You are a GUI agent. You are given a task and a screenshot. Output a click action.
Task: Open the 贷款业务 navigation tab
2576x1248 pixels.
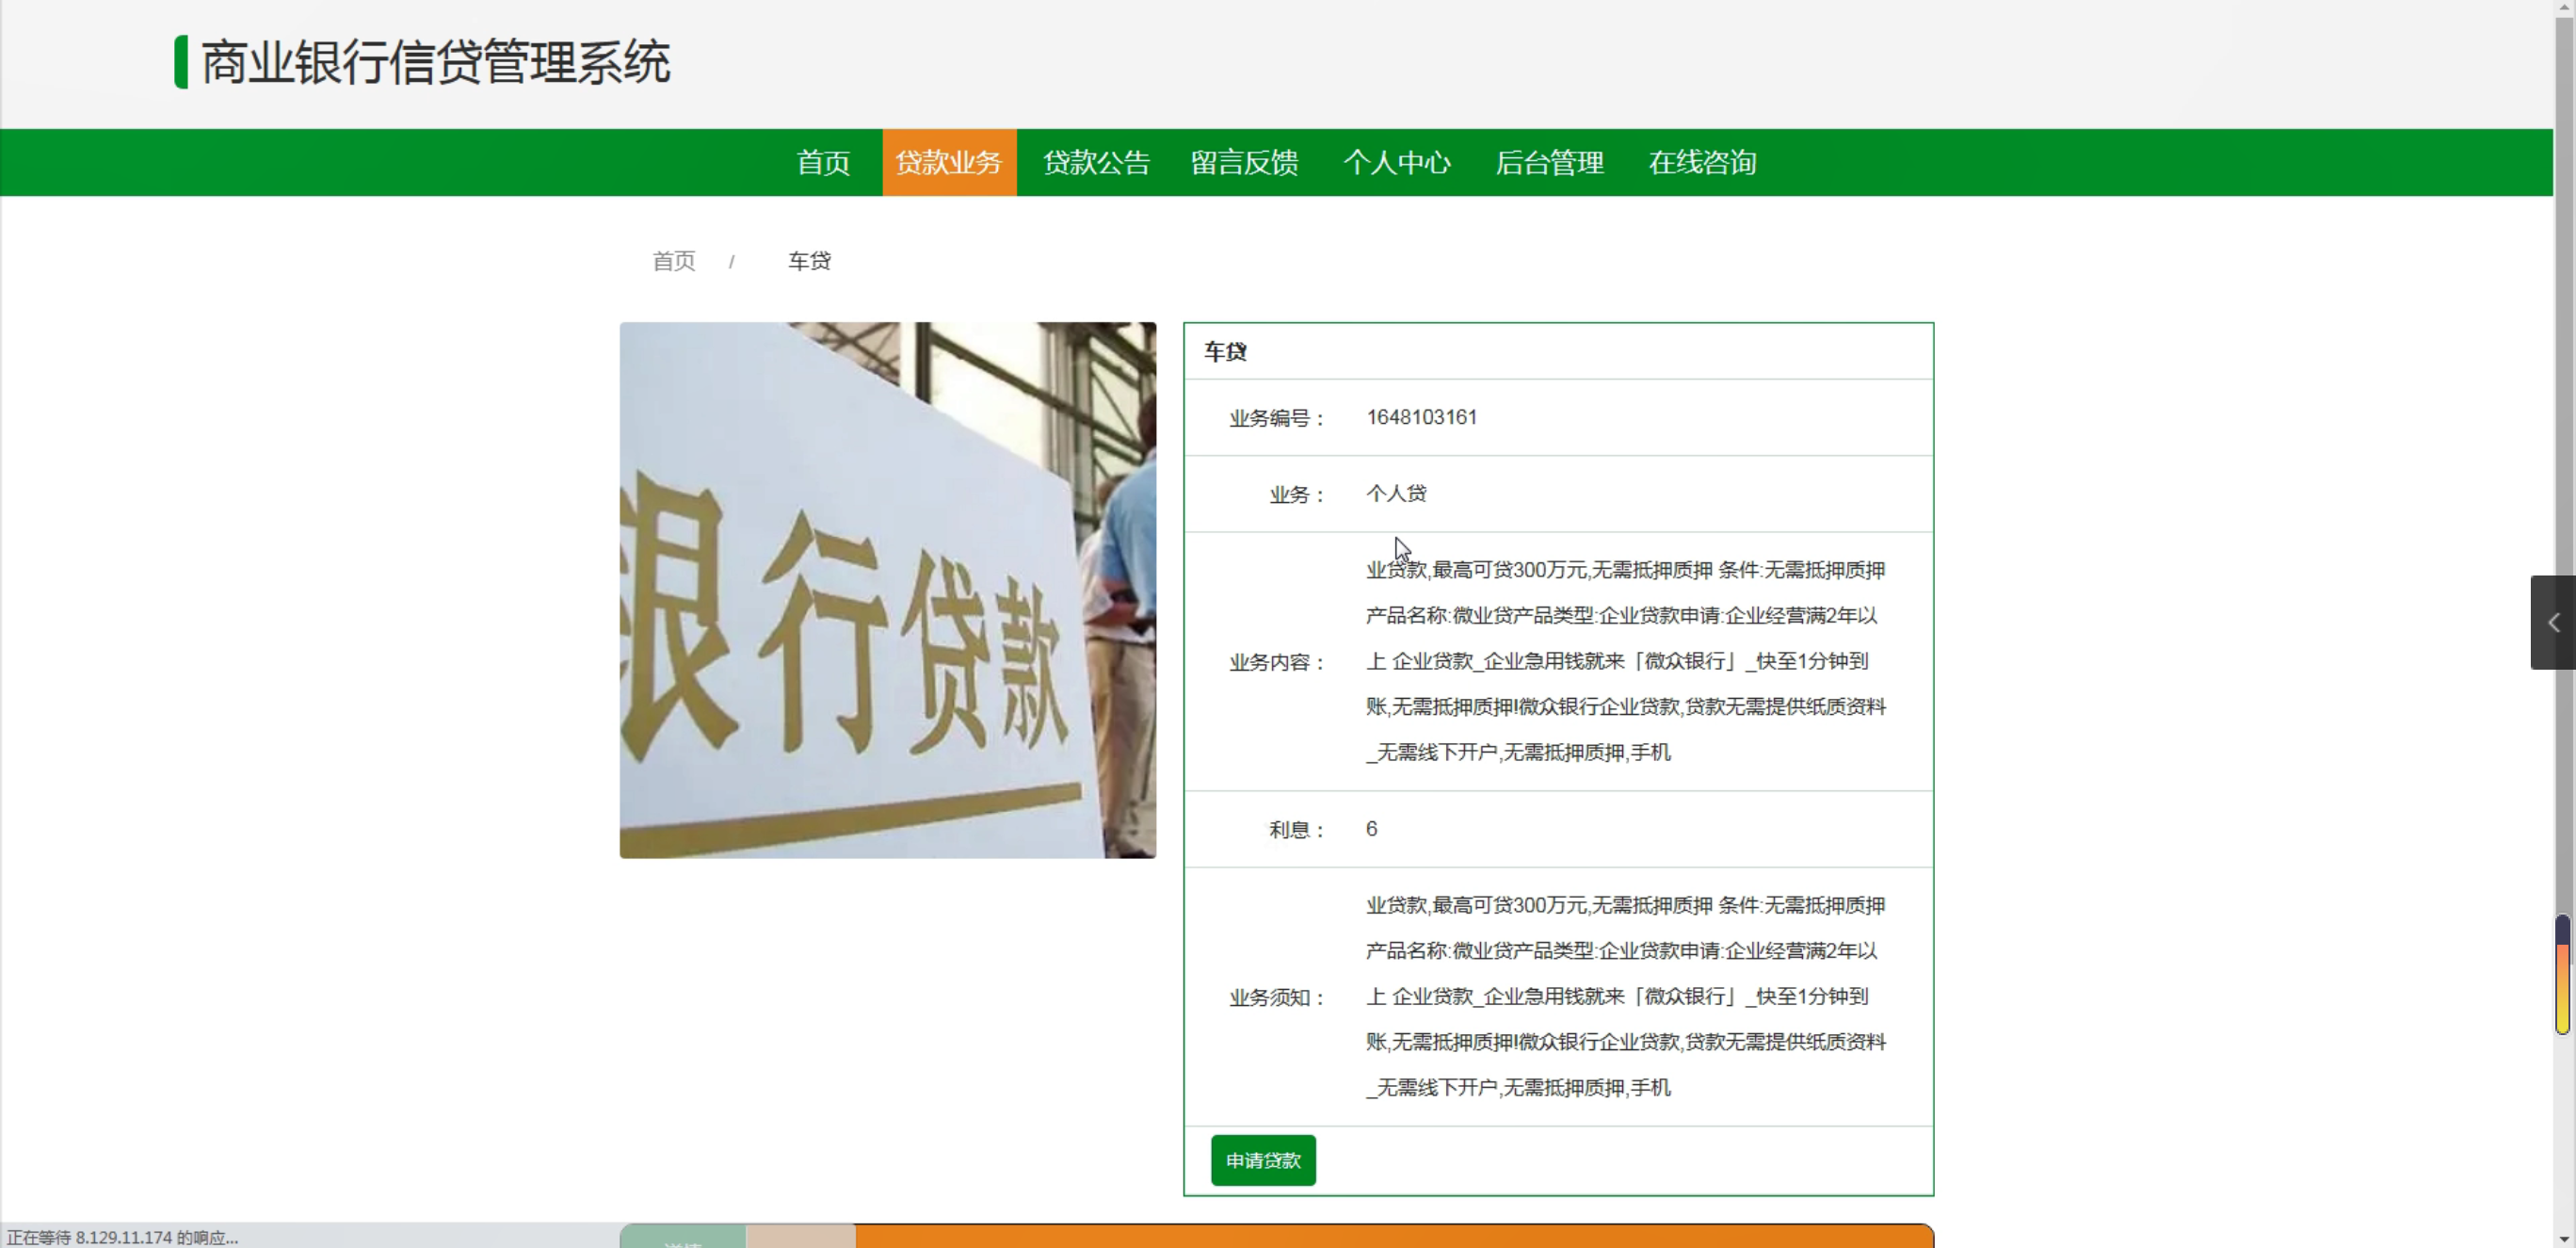pos(948,162)
